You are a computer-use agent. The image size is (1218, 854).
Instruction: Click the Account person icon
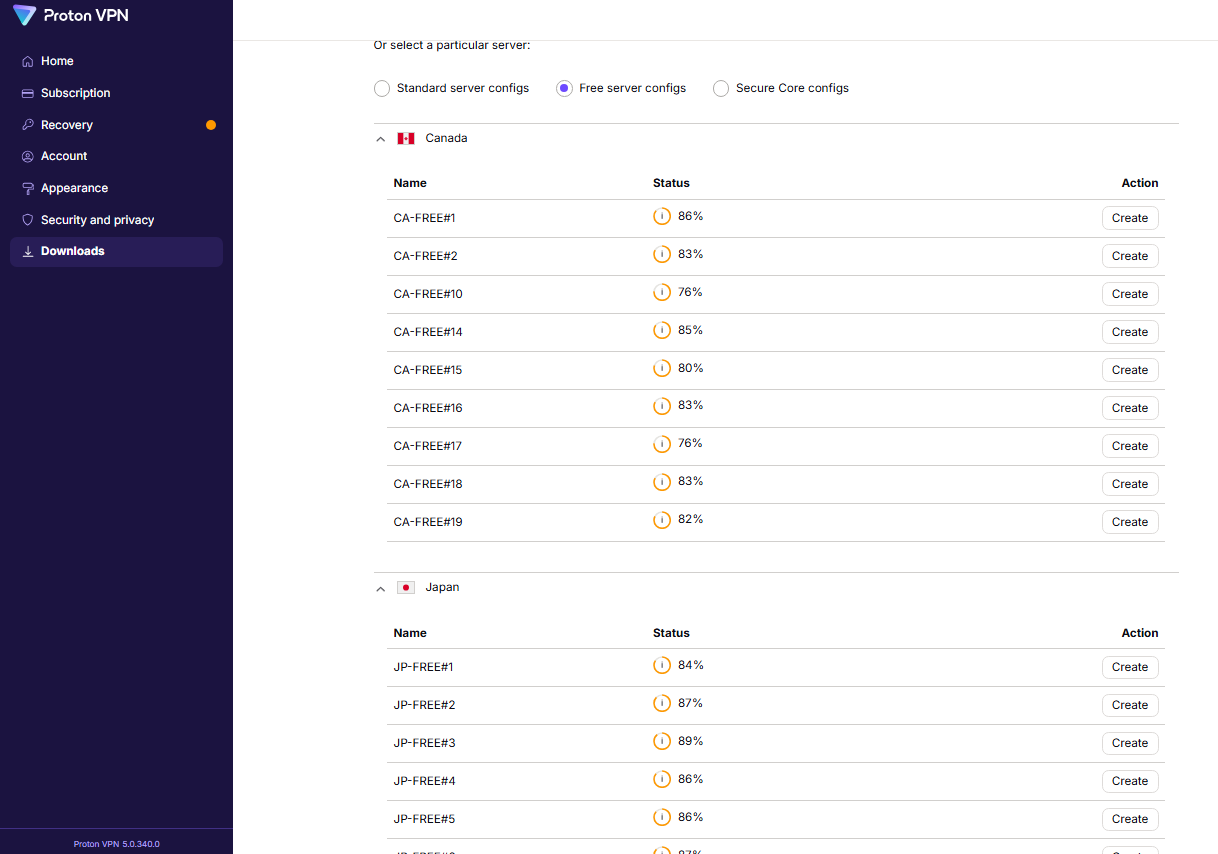(x=27, y=156)
